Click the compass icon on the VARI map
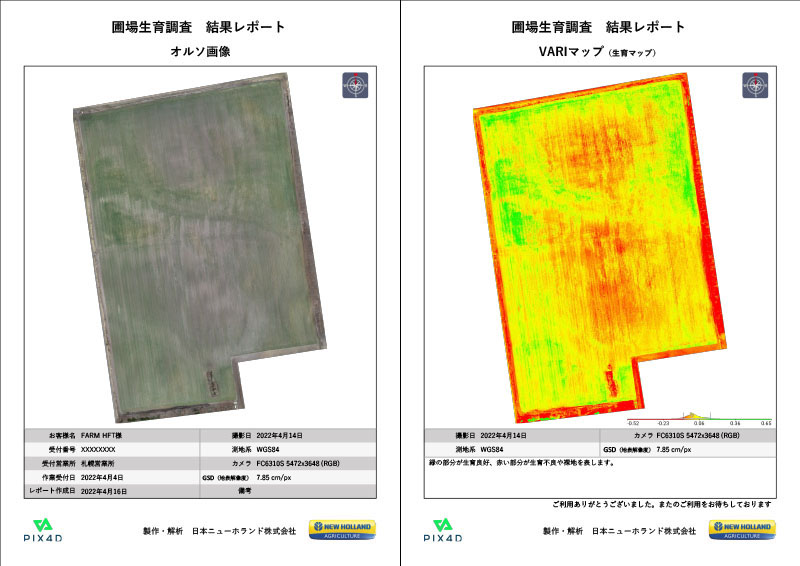 point(755,85)
